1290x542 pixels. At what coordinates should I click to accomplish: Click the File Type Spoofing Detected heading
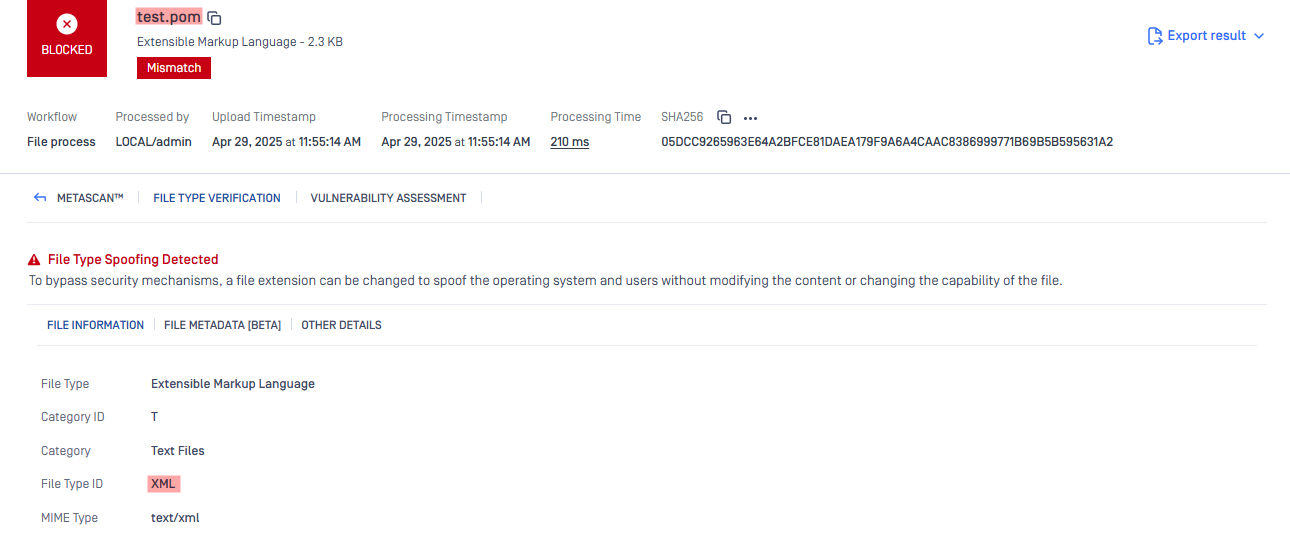tap(133, 259)
